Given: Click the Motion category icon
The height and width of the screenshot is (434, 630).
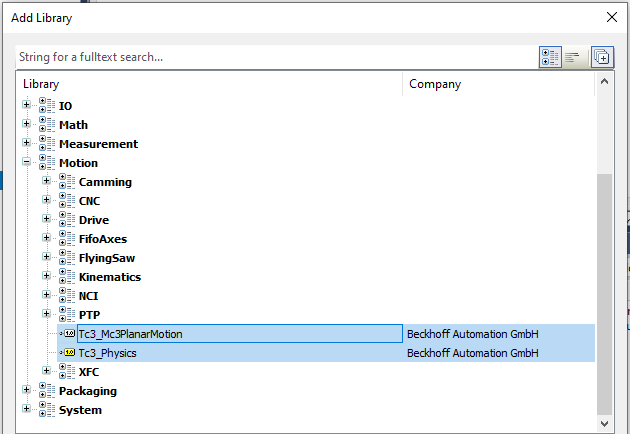Looking at the screenshot, I should (47, 163).
